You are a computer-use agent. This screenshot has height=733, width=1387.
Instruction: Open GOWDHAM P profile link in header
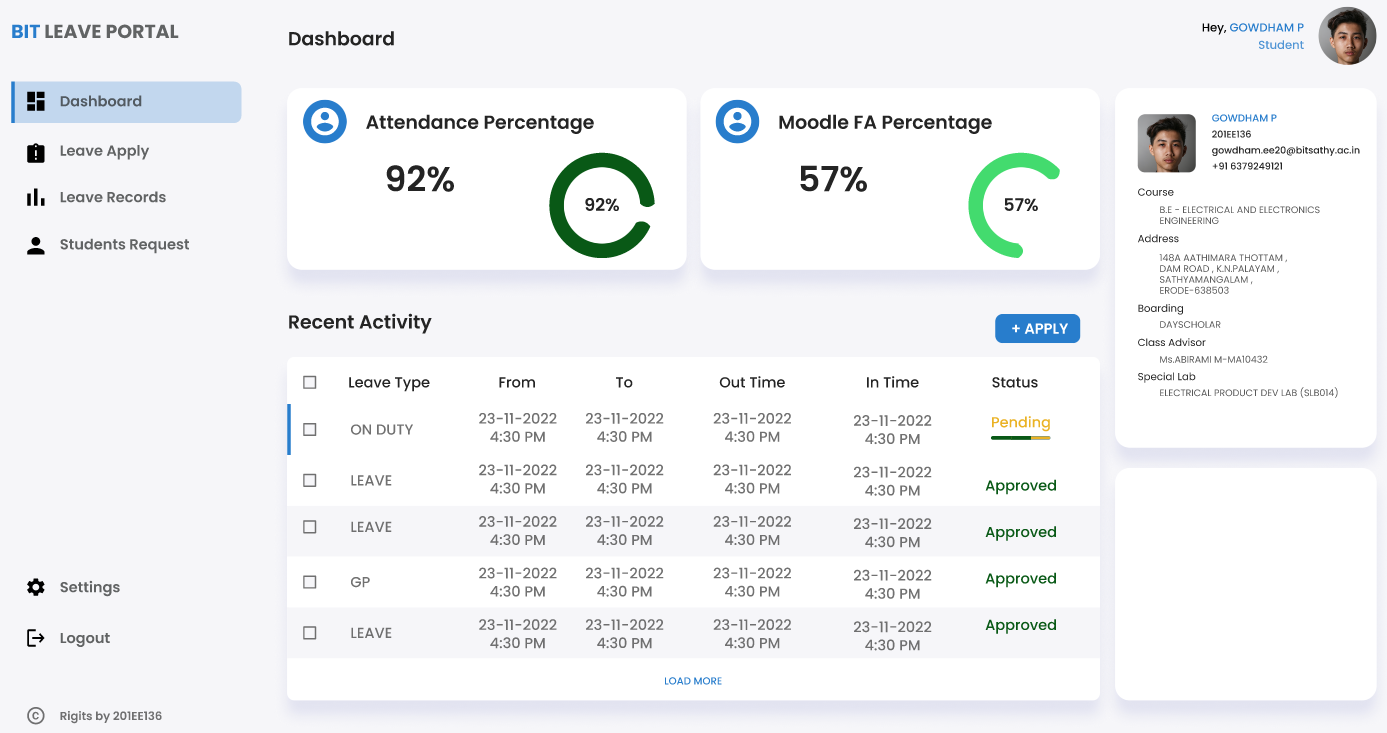[x=1266, y=27]
